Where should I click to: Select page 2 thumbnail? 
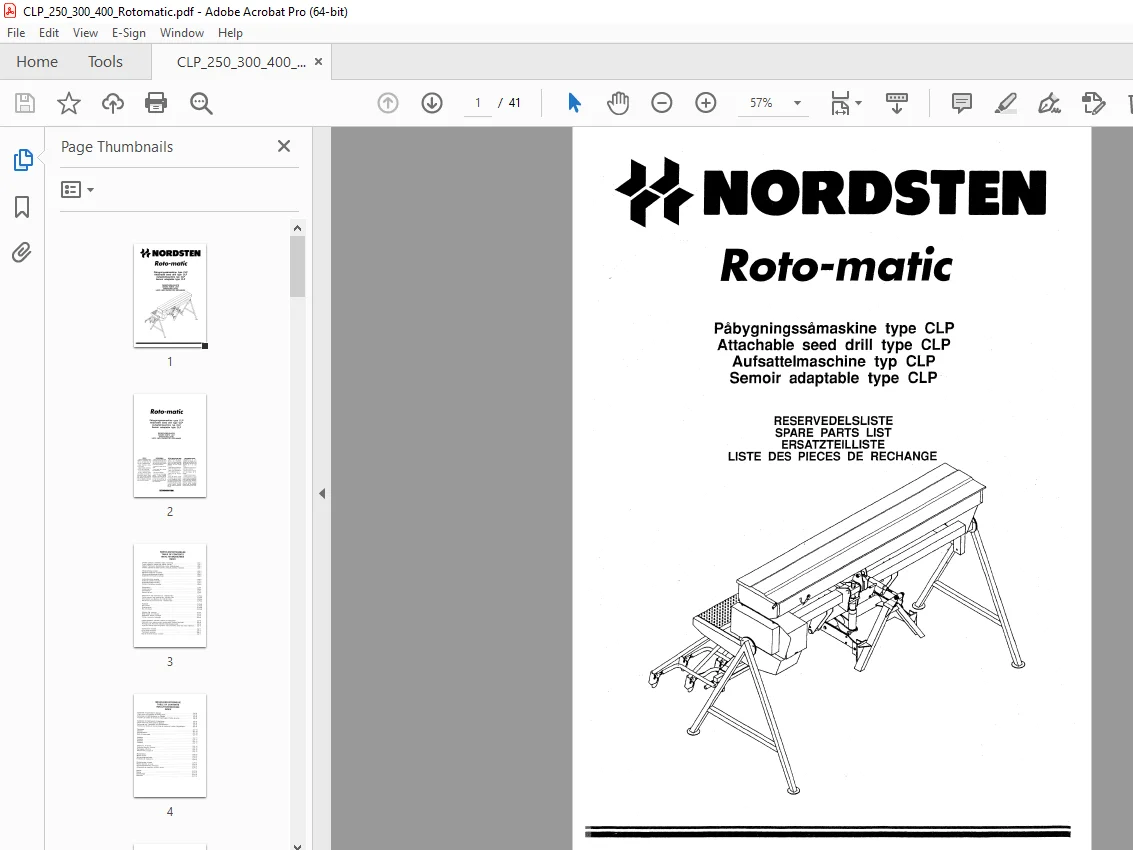[170, 445]
